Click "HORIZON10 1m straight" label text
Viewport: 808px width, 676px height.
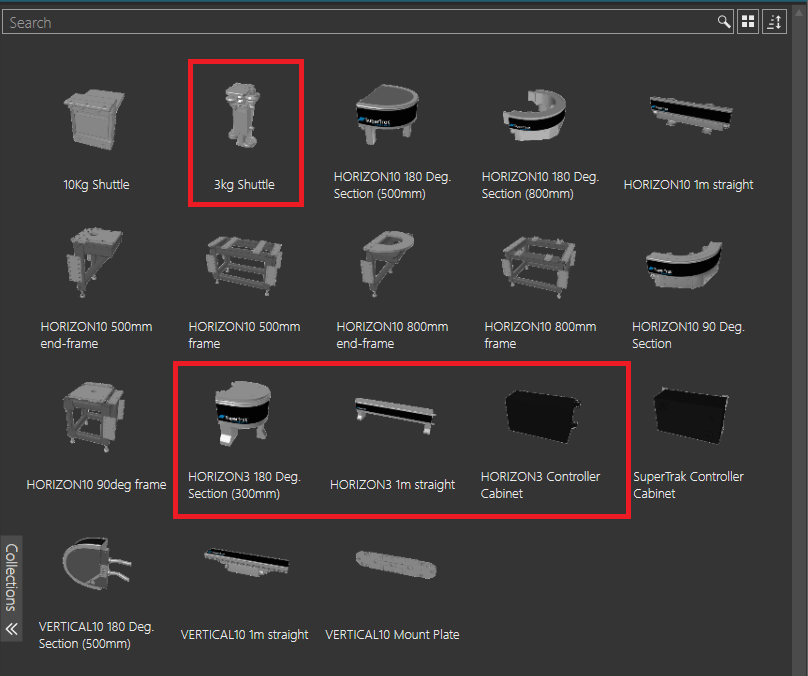[x=688, y=184]
